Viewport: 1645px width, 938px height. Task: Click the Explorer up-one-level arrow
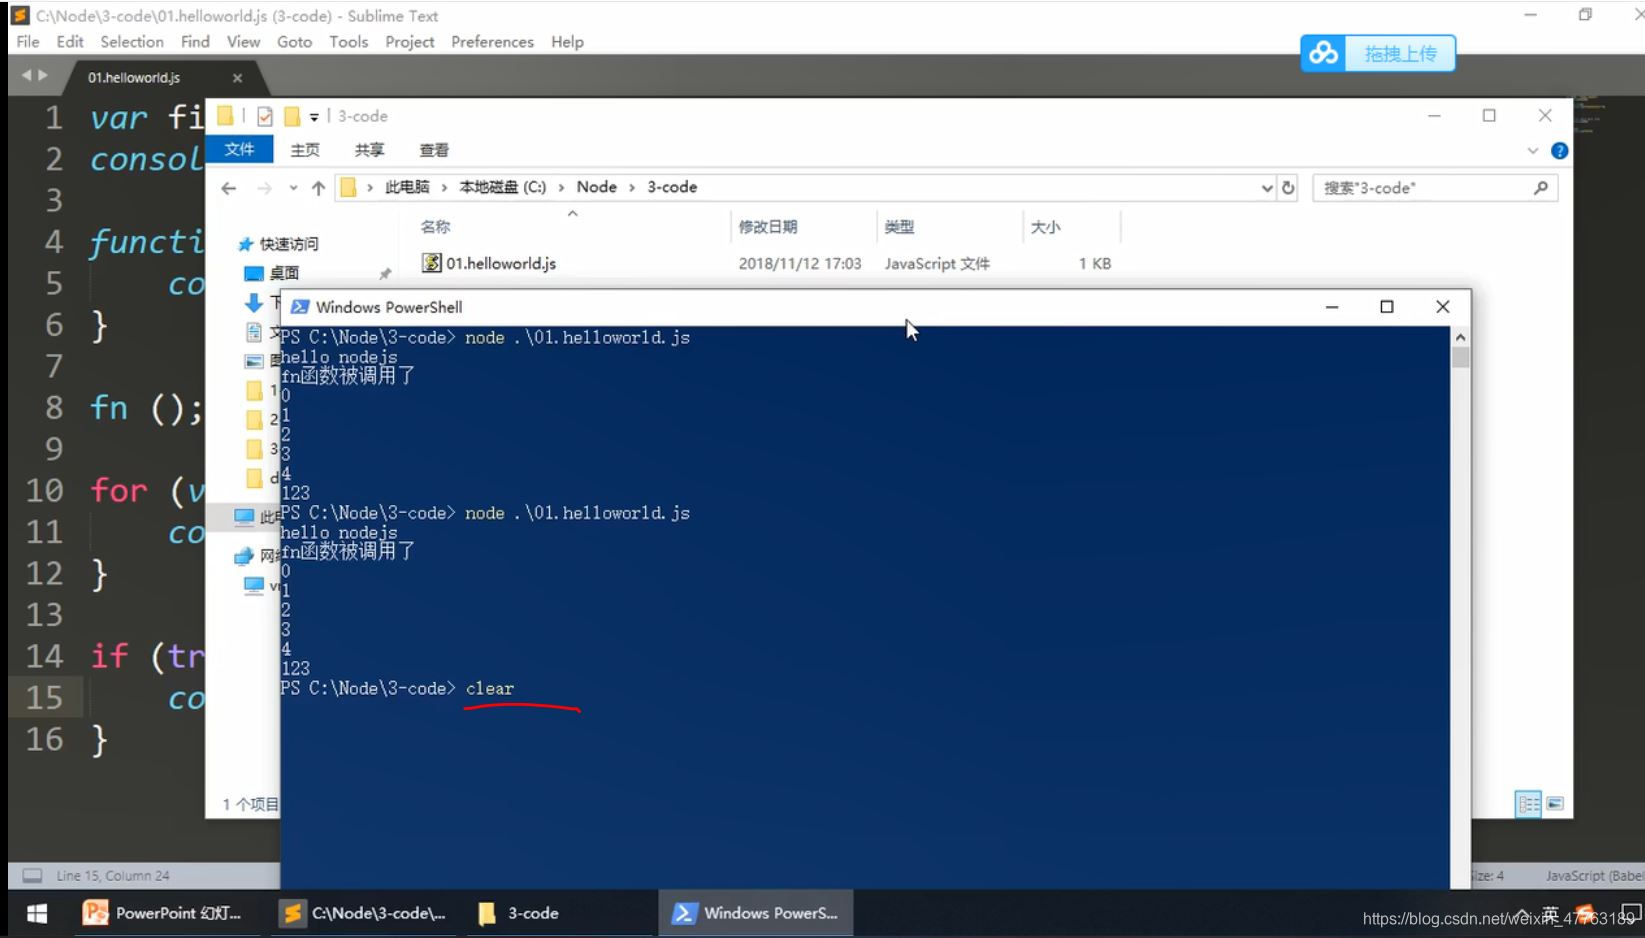click(x=318, y=188)
